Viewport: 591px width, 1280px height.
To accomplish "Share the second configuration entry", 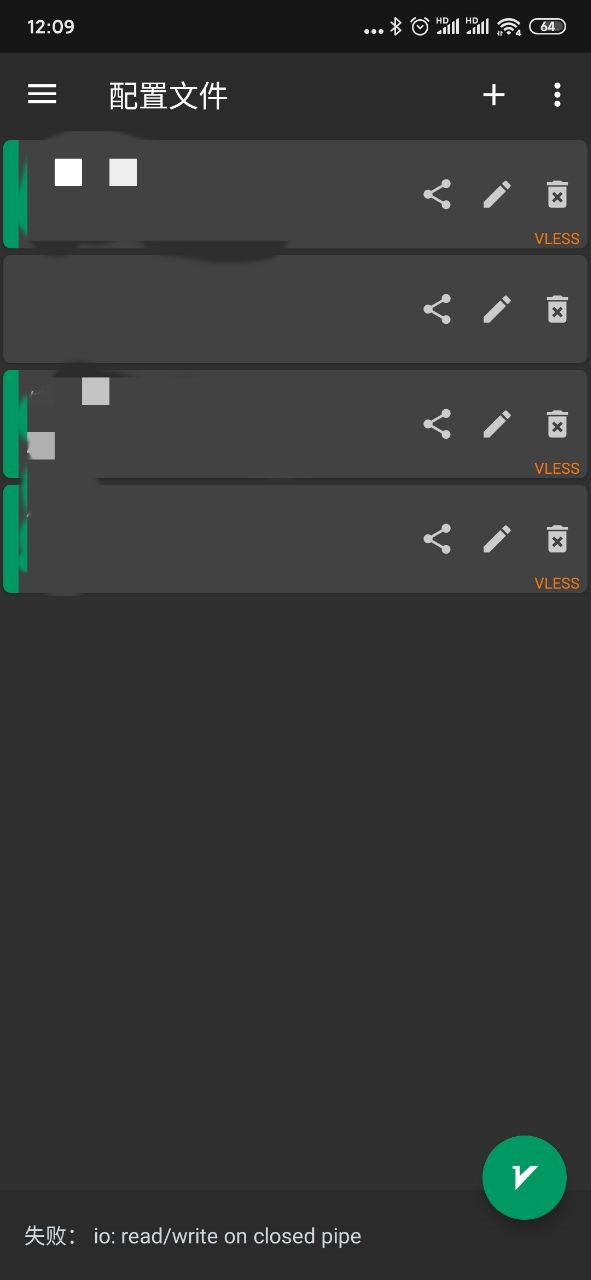I will (437, 309).
